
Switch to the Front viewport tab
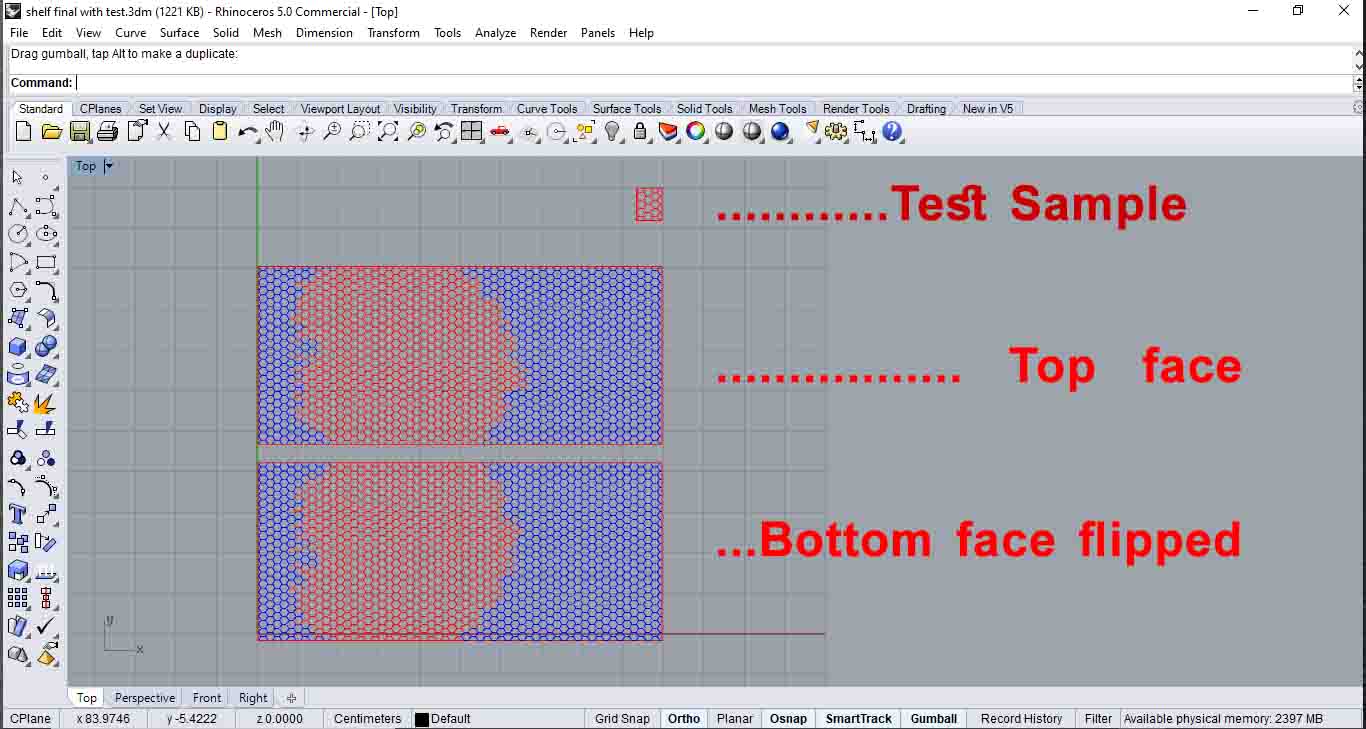tap(207, 698)
